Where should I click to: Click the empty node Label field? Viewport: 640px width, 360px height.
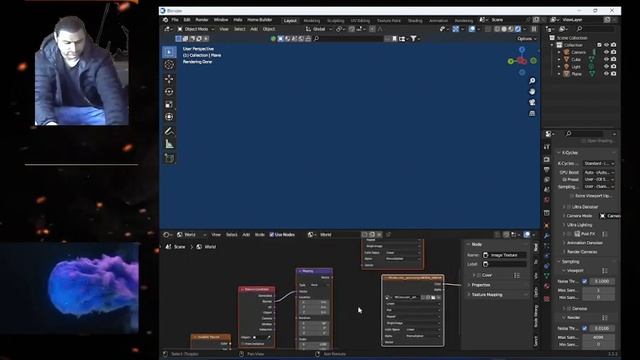[x=504, y=264]
